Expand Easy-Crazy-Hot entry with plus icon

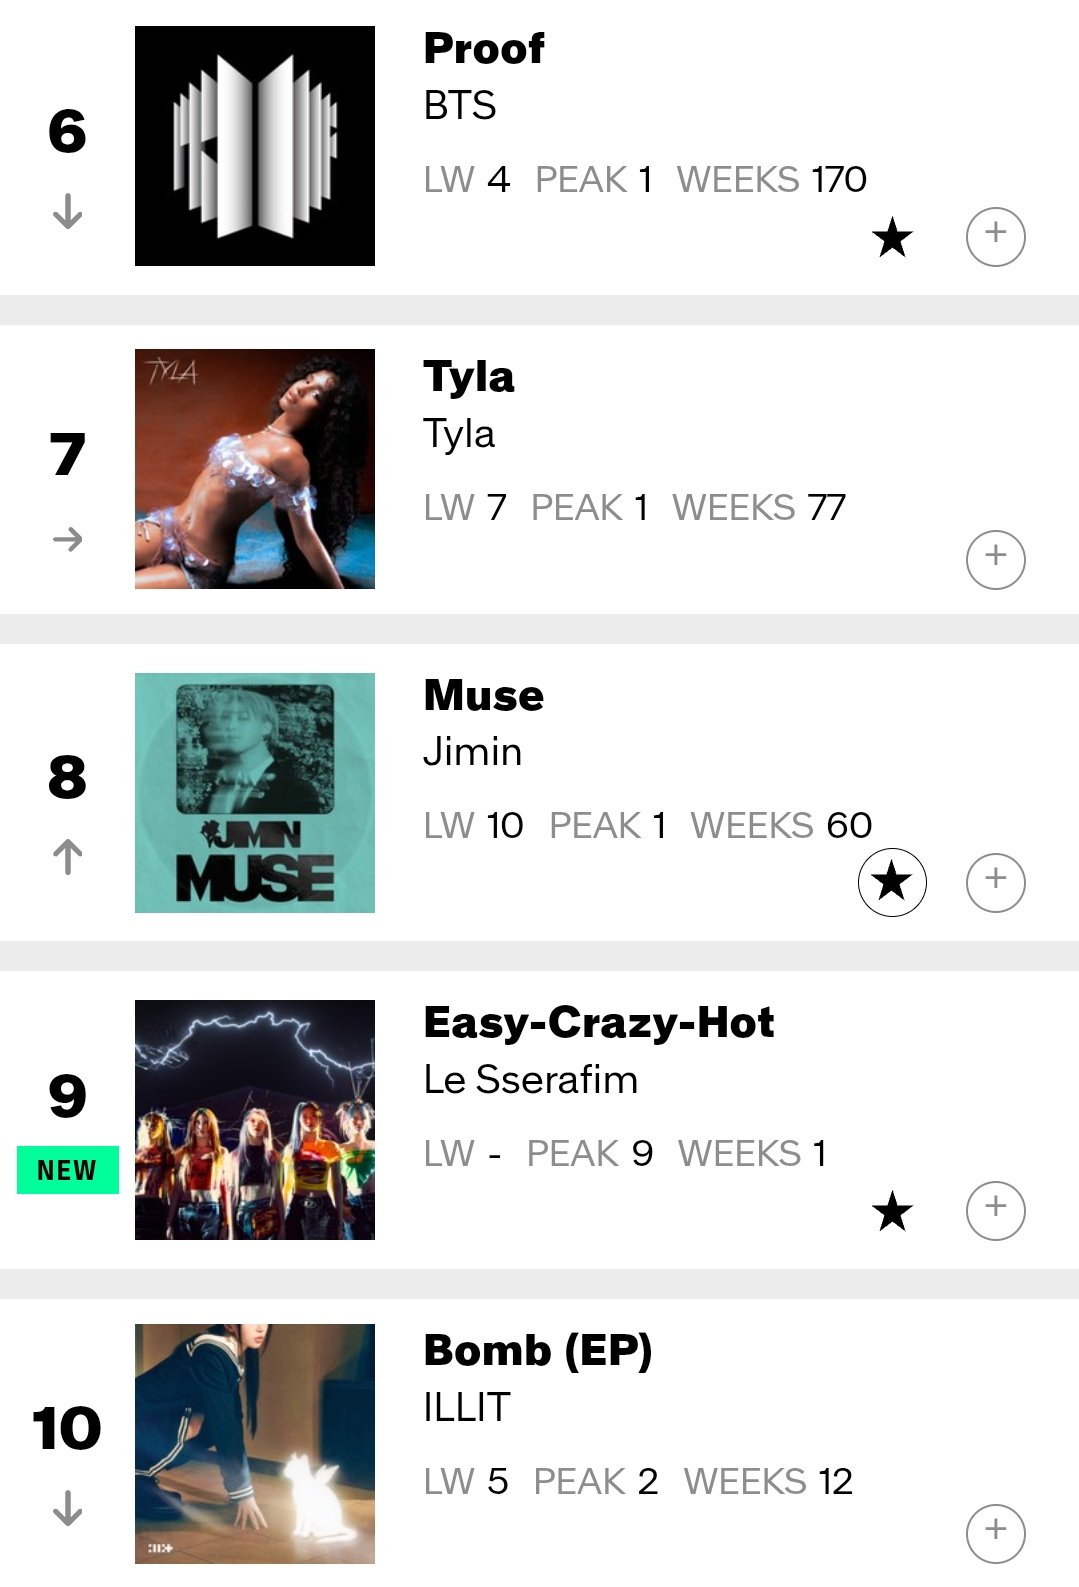(995, 1210)
